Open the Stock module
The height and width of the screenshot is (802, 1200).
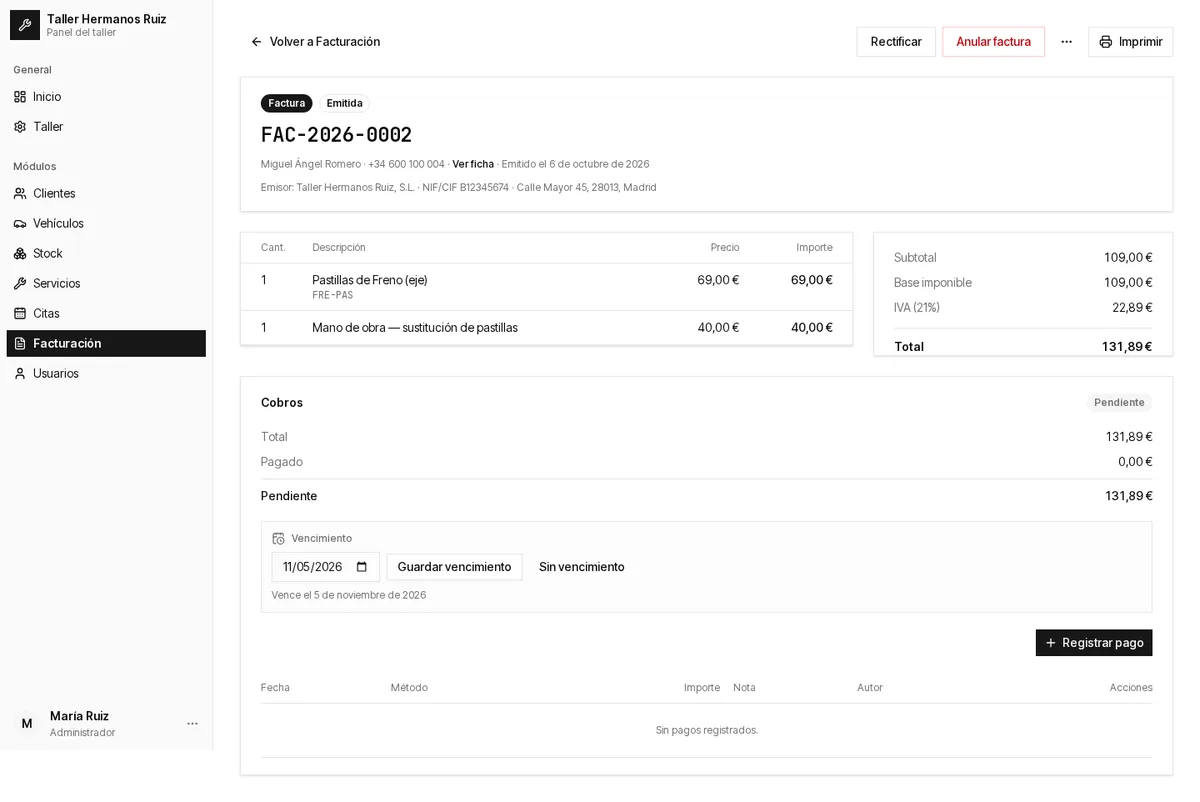point(106,254)
